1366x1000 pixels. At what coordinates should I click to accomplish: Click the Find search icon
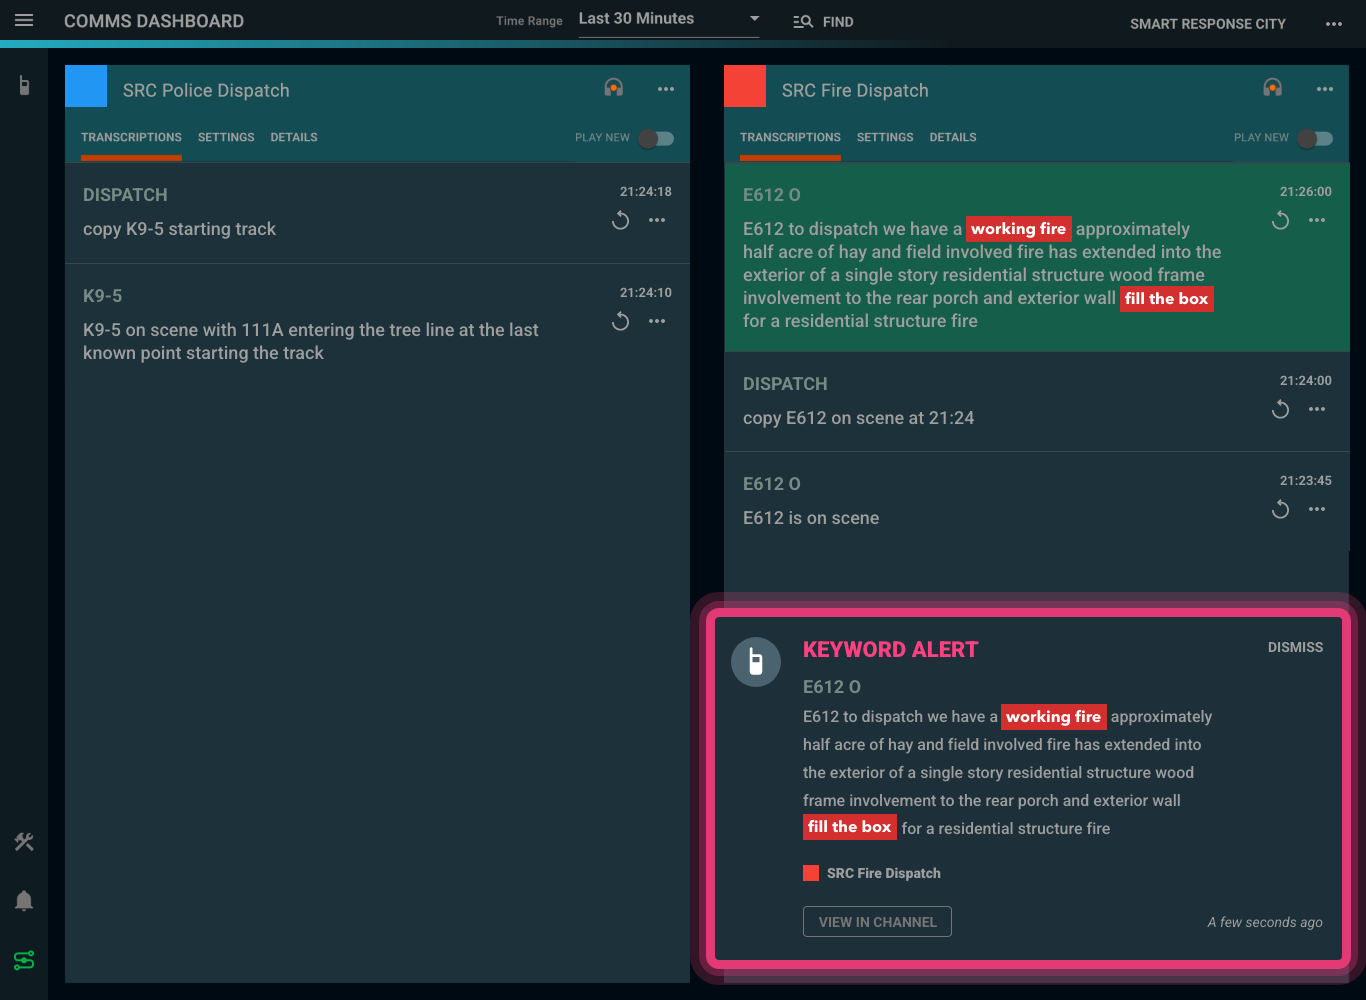(803, 22)
